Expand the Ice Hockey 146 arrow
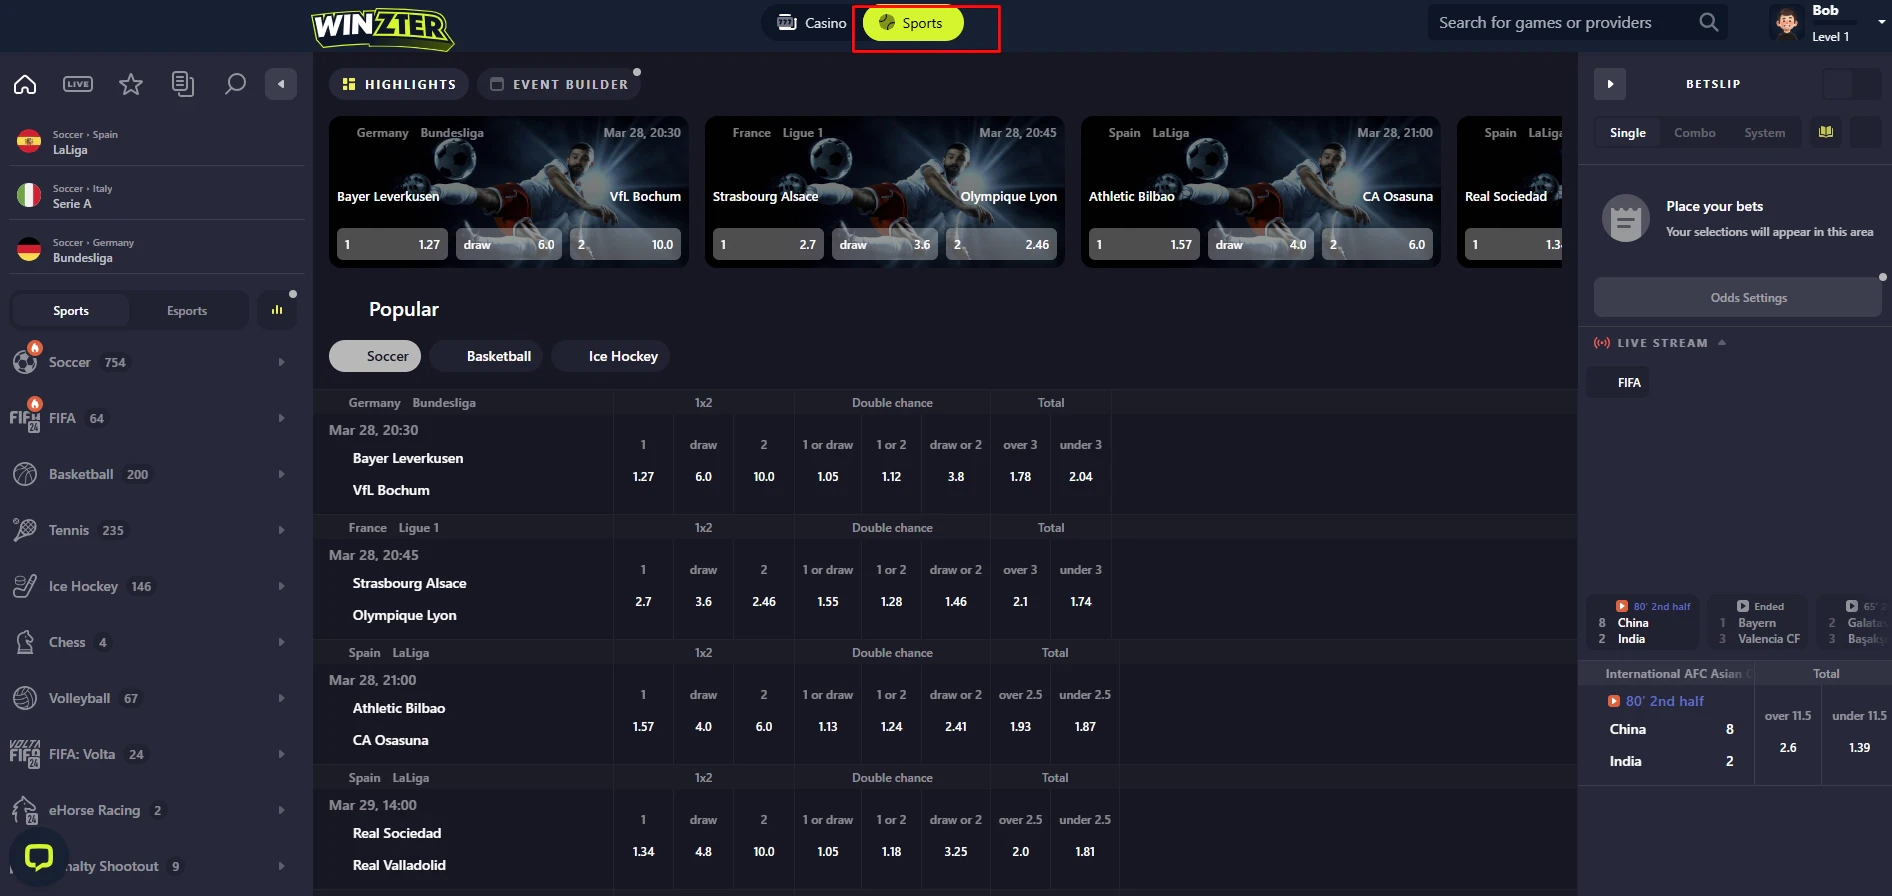 (x=281, y=586)
